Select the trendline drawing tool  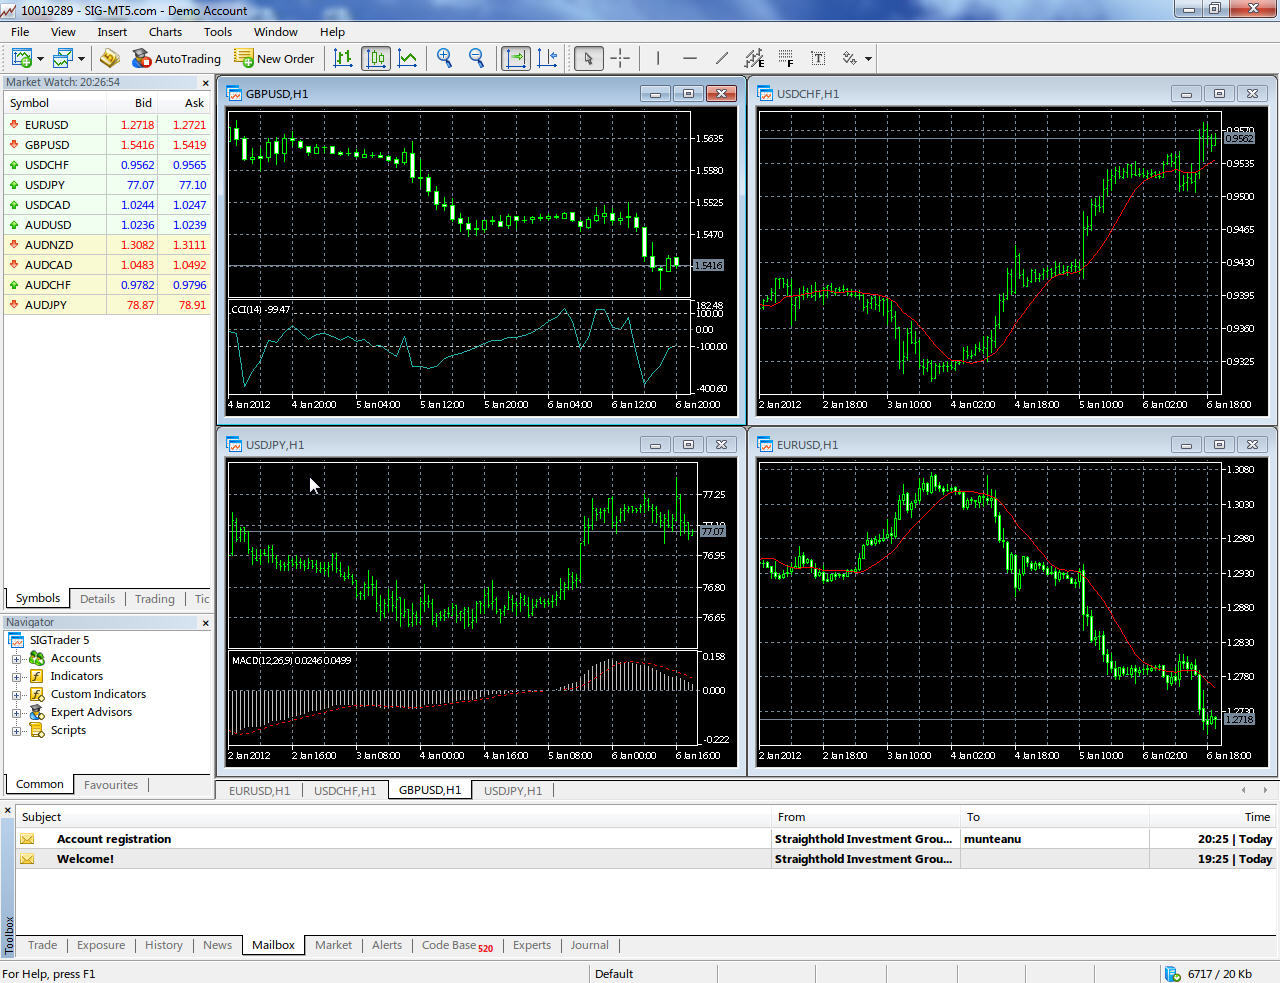click(x=722, y=58)
